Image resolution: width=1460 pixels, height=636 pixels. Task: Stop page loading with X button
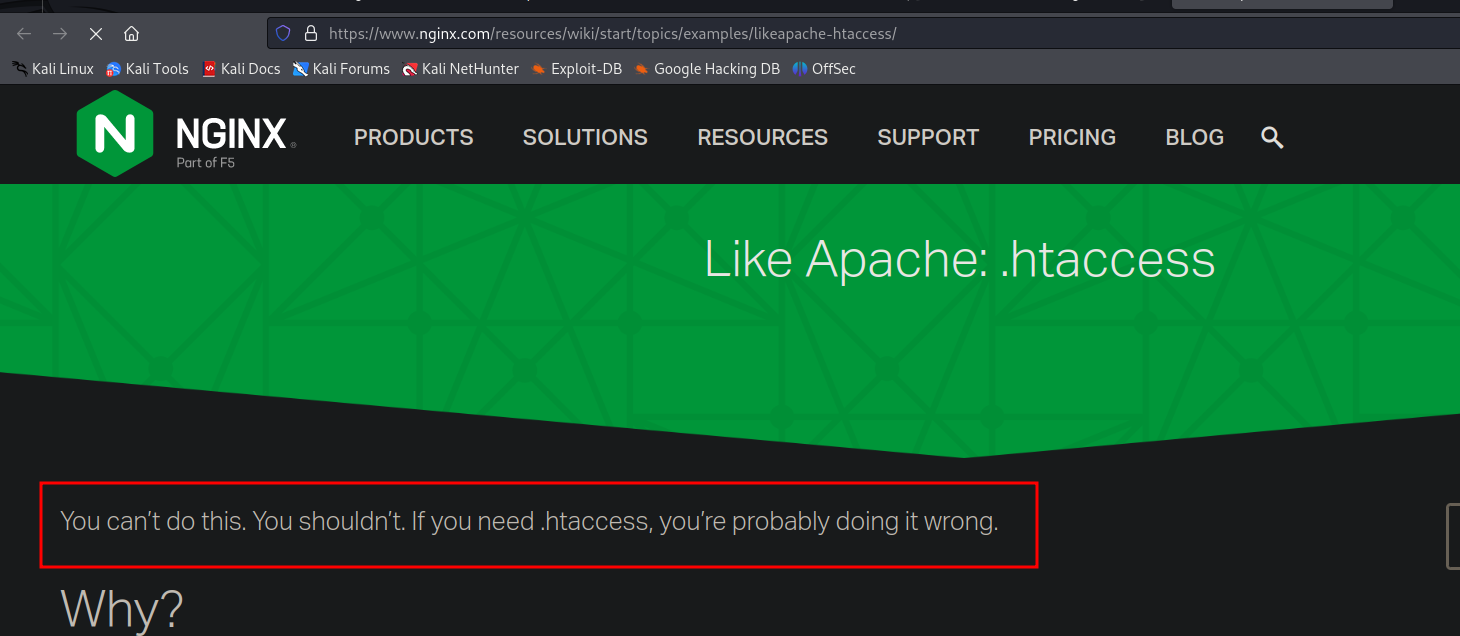tap(96, 34)
